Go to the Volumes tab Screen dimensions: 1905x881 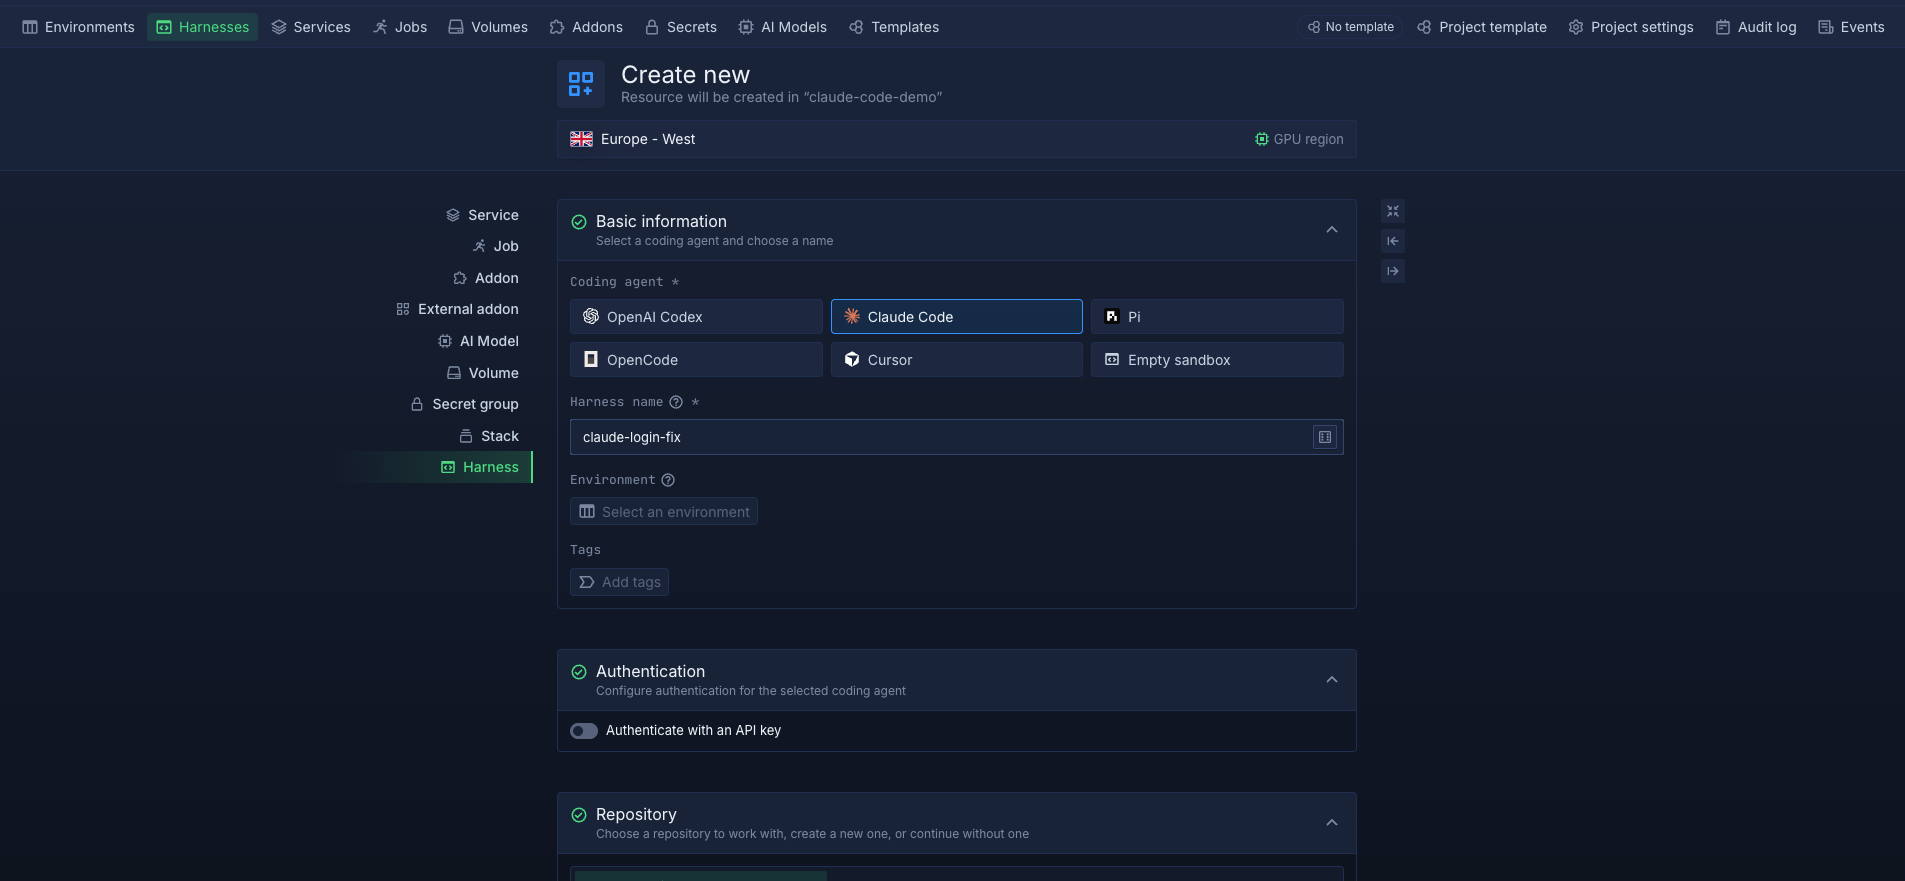(488, 27)
